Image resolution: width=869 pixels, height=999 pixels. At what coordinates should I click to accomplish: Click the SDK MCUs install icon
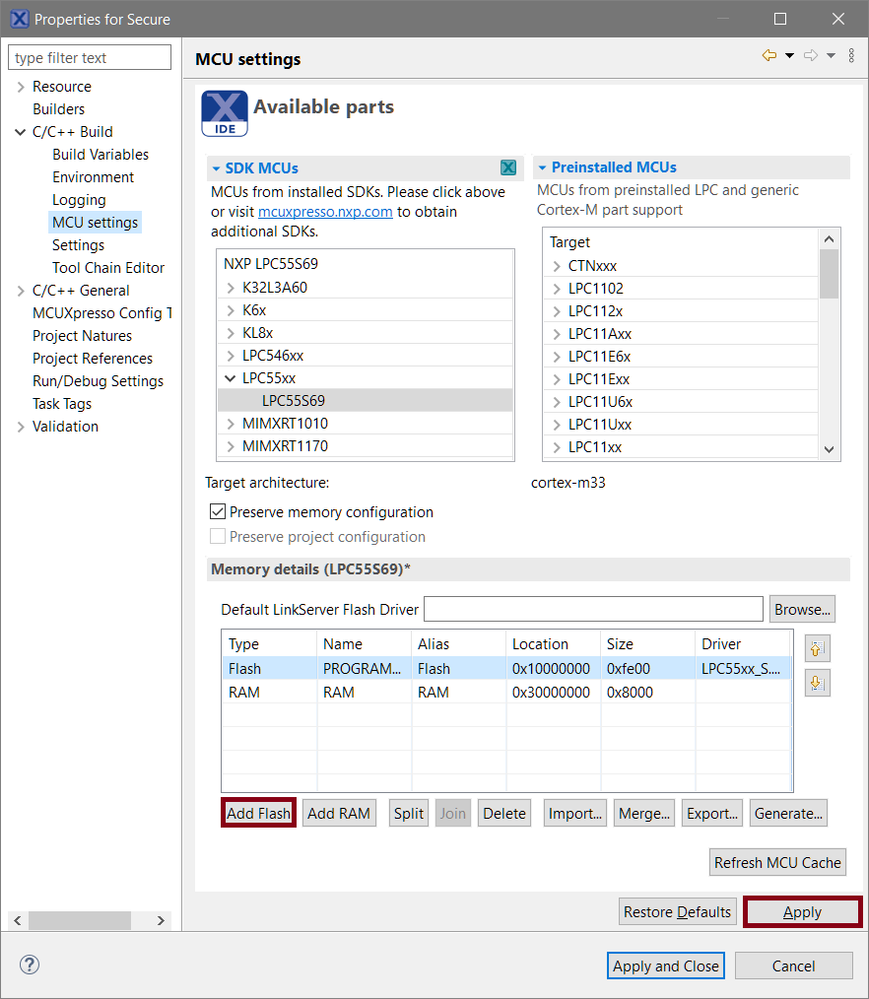508,168
